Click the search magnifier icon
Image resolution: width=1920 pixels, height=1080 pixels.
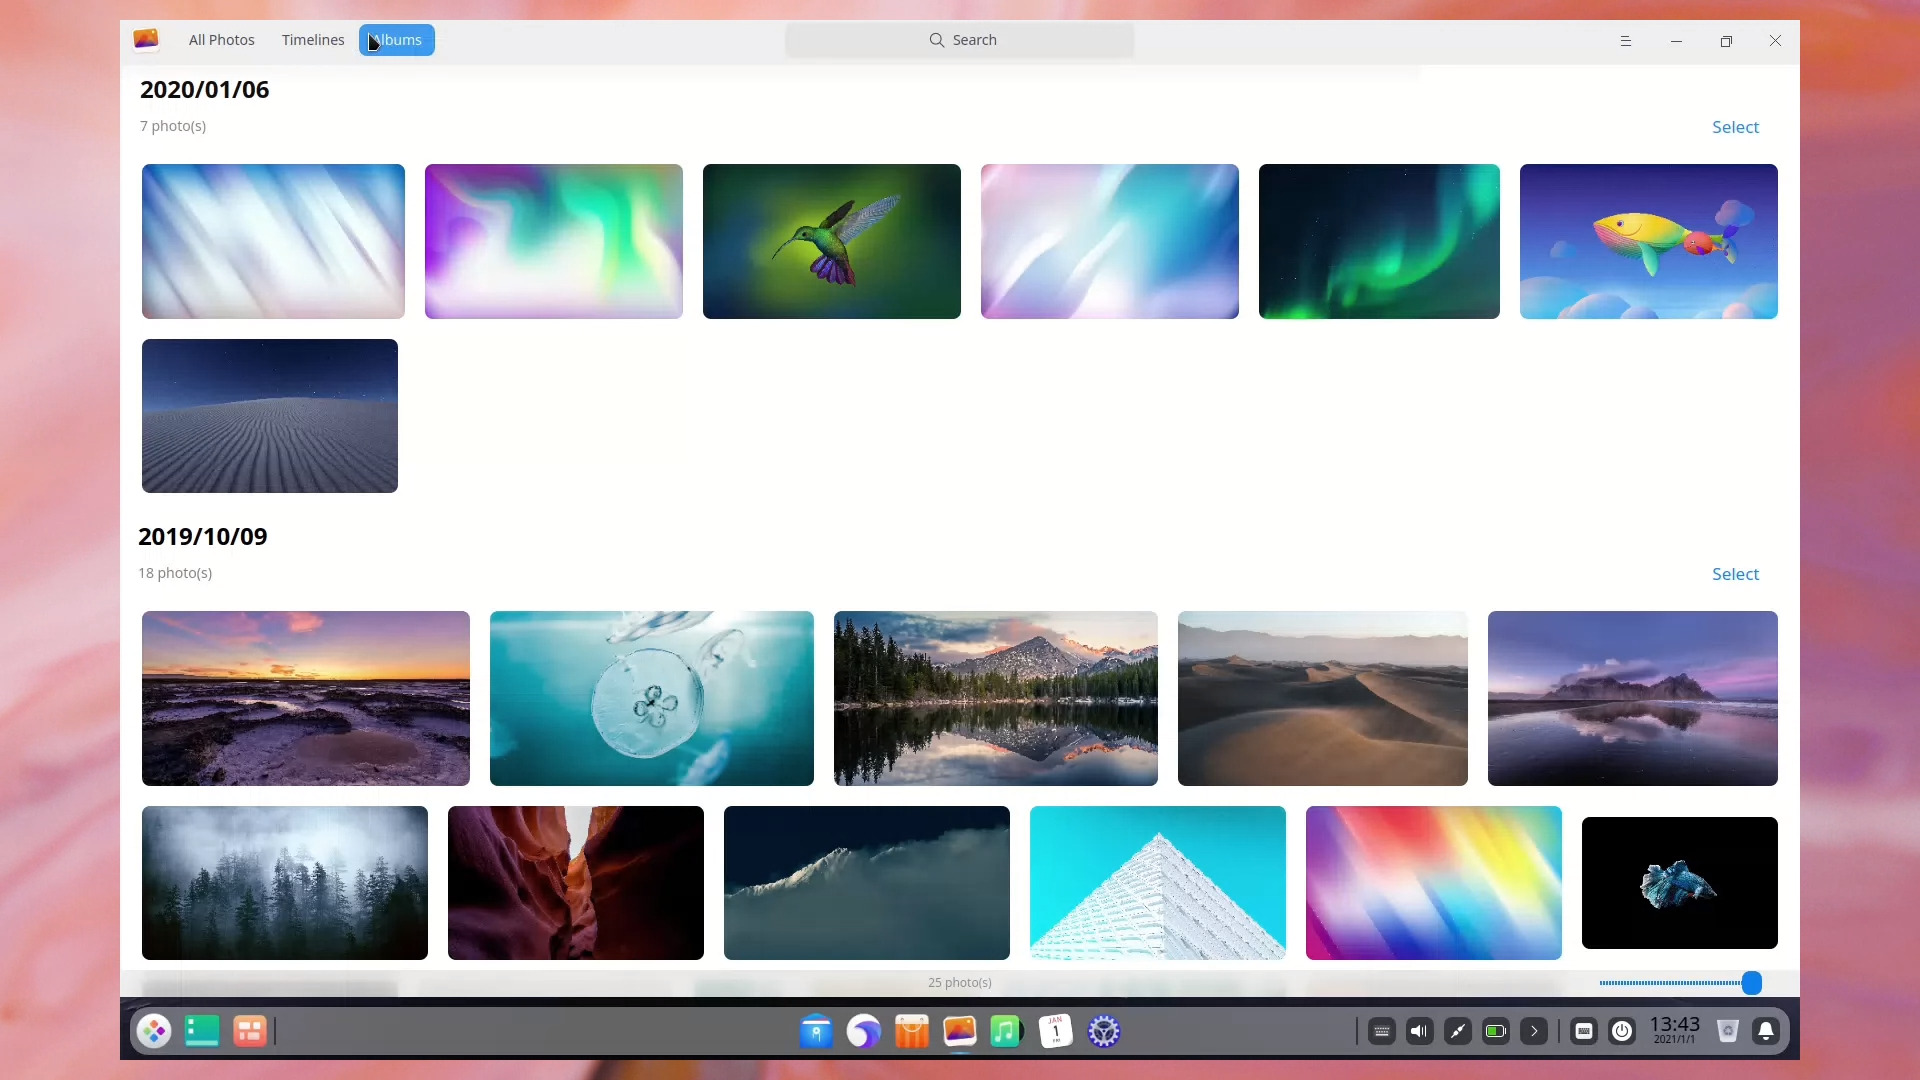936,40
